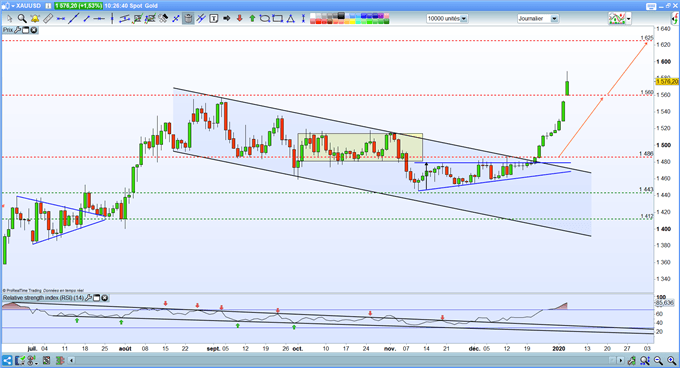Select the short line segment tool

[86, 18]
